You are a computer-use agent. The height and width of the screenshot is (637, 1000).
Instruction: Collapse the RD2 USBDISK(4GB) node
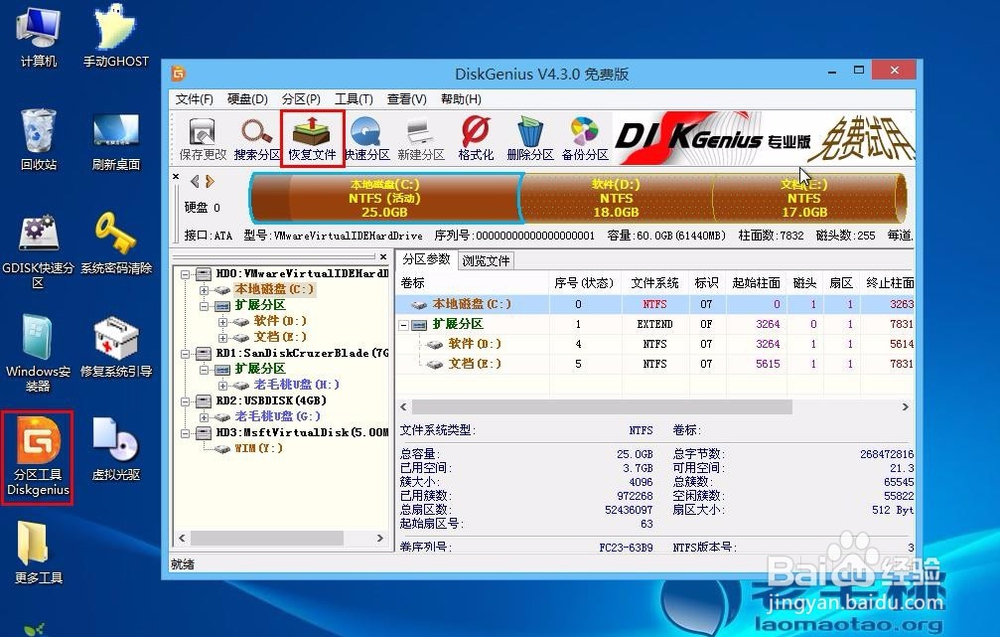pyautogui.click(x=184, y=402)
